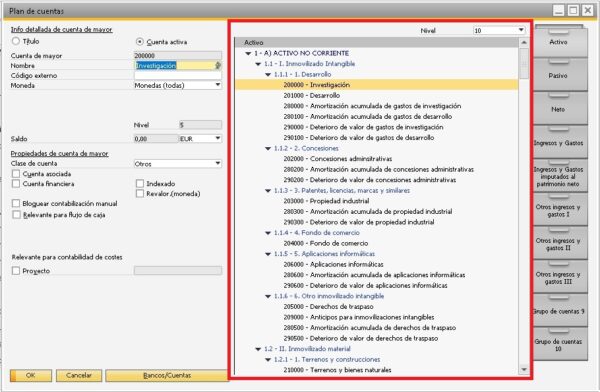This screenshot has height=392, width=600.
Task: Click the Código externo input field
Action: (x=178, y=75)
